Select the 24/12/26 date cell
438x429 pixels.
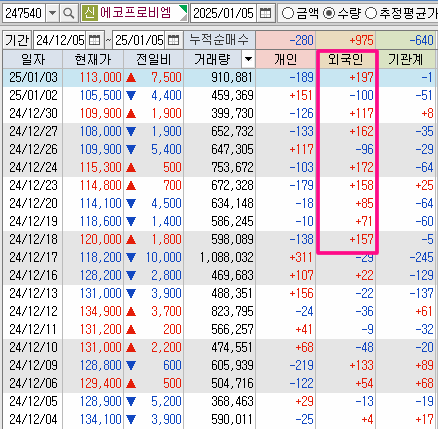point(33,149)
